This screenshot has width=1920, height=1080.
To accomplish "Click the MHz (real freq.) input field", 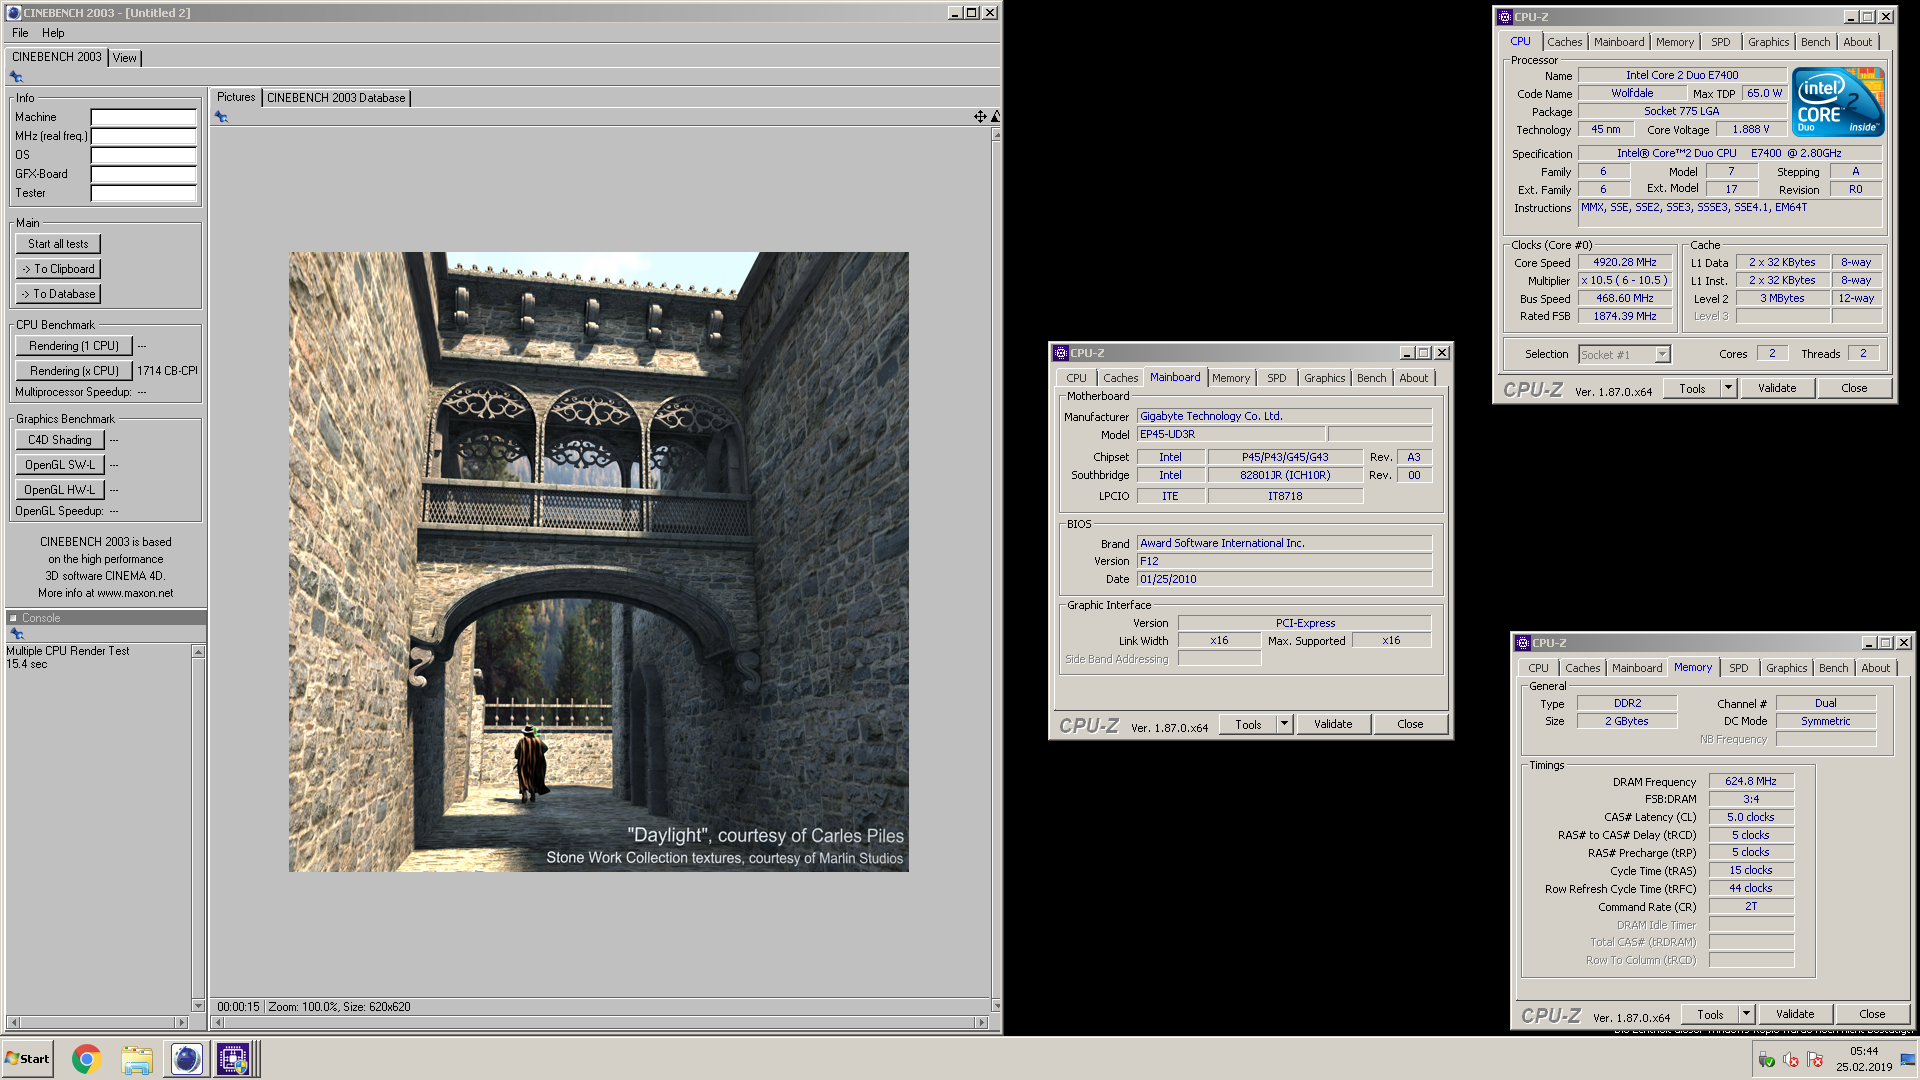I will tap(144, 136).
